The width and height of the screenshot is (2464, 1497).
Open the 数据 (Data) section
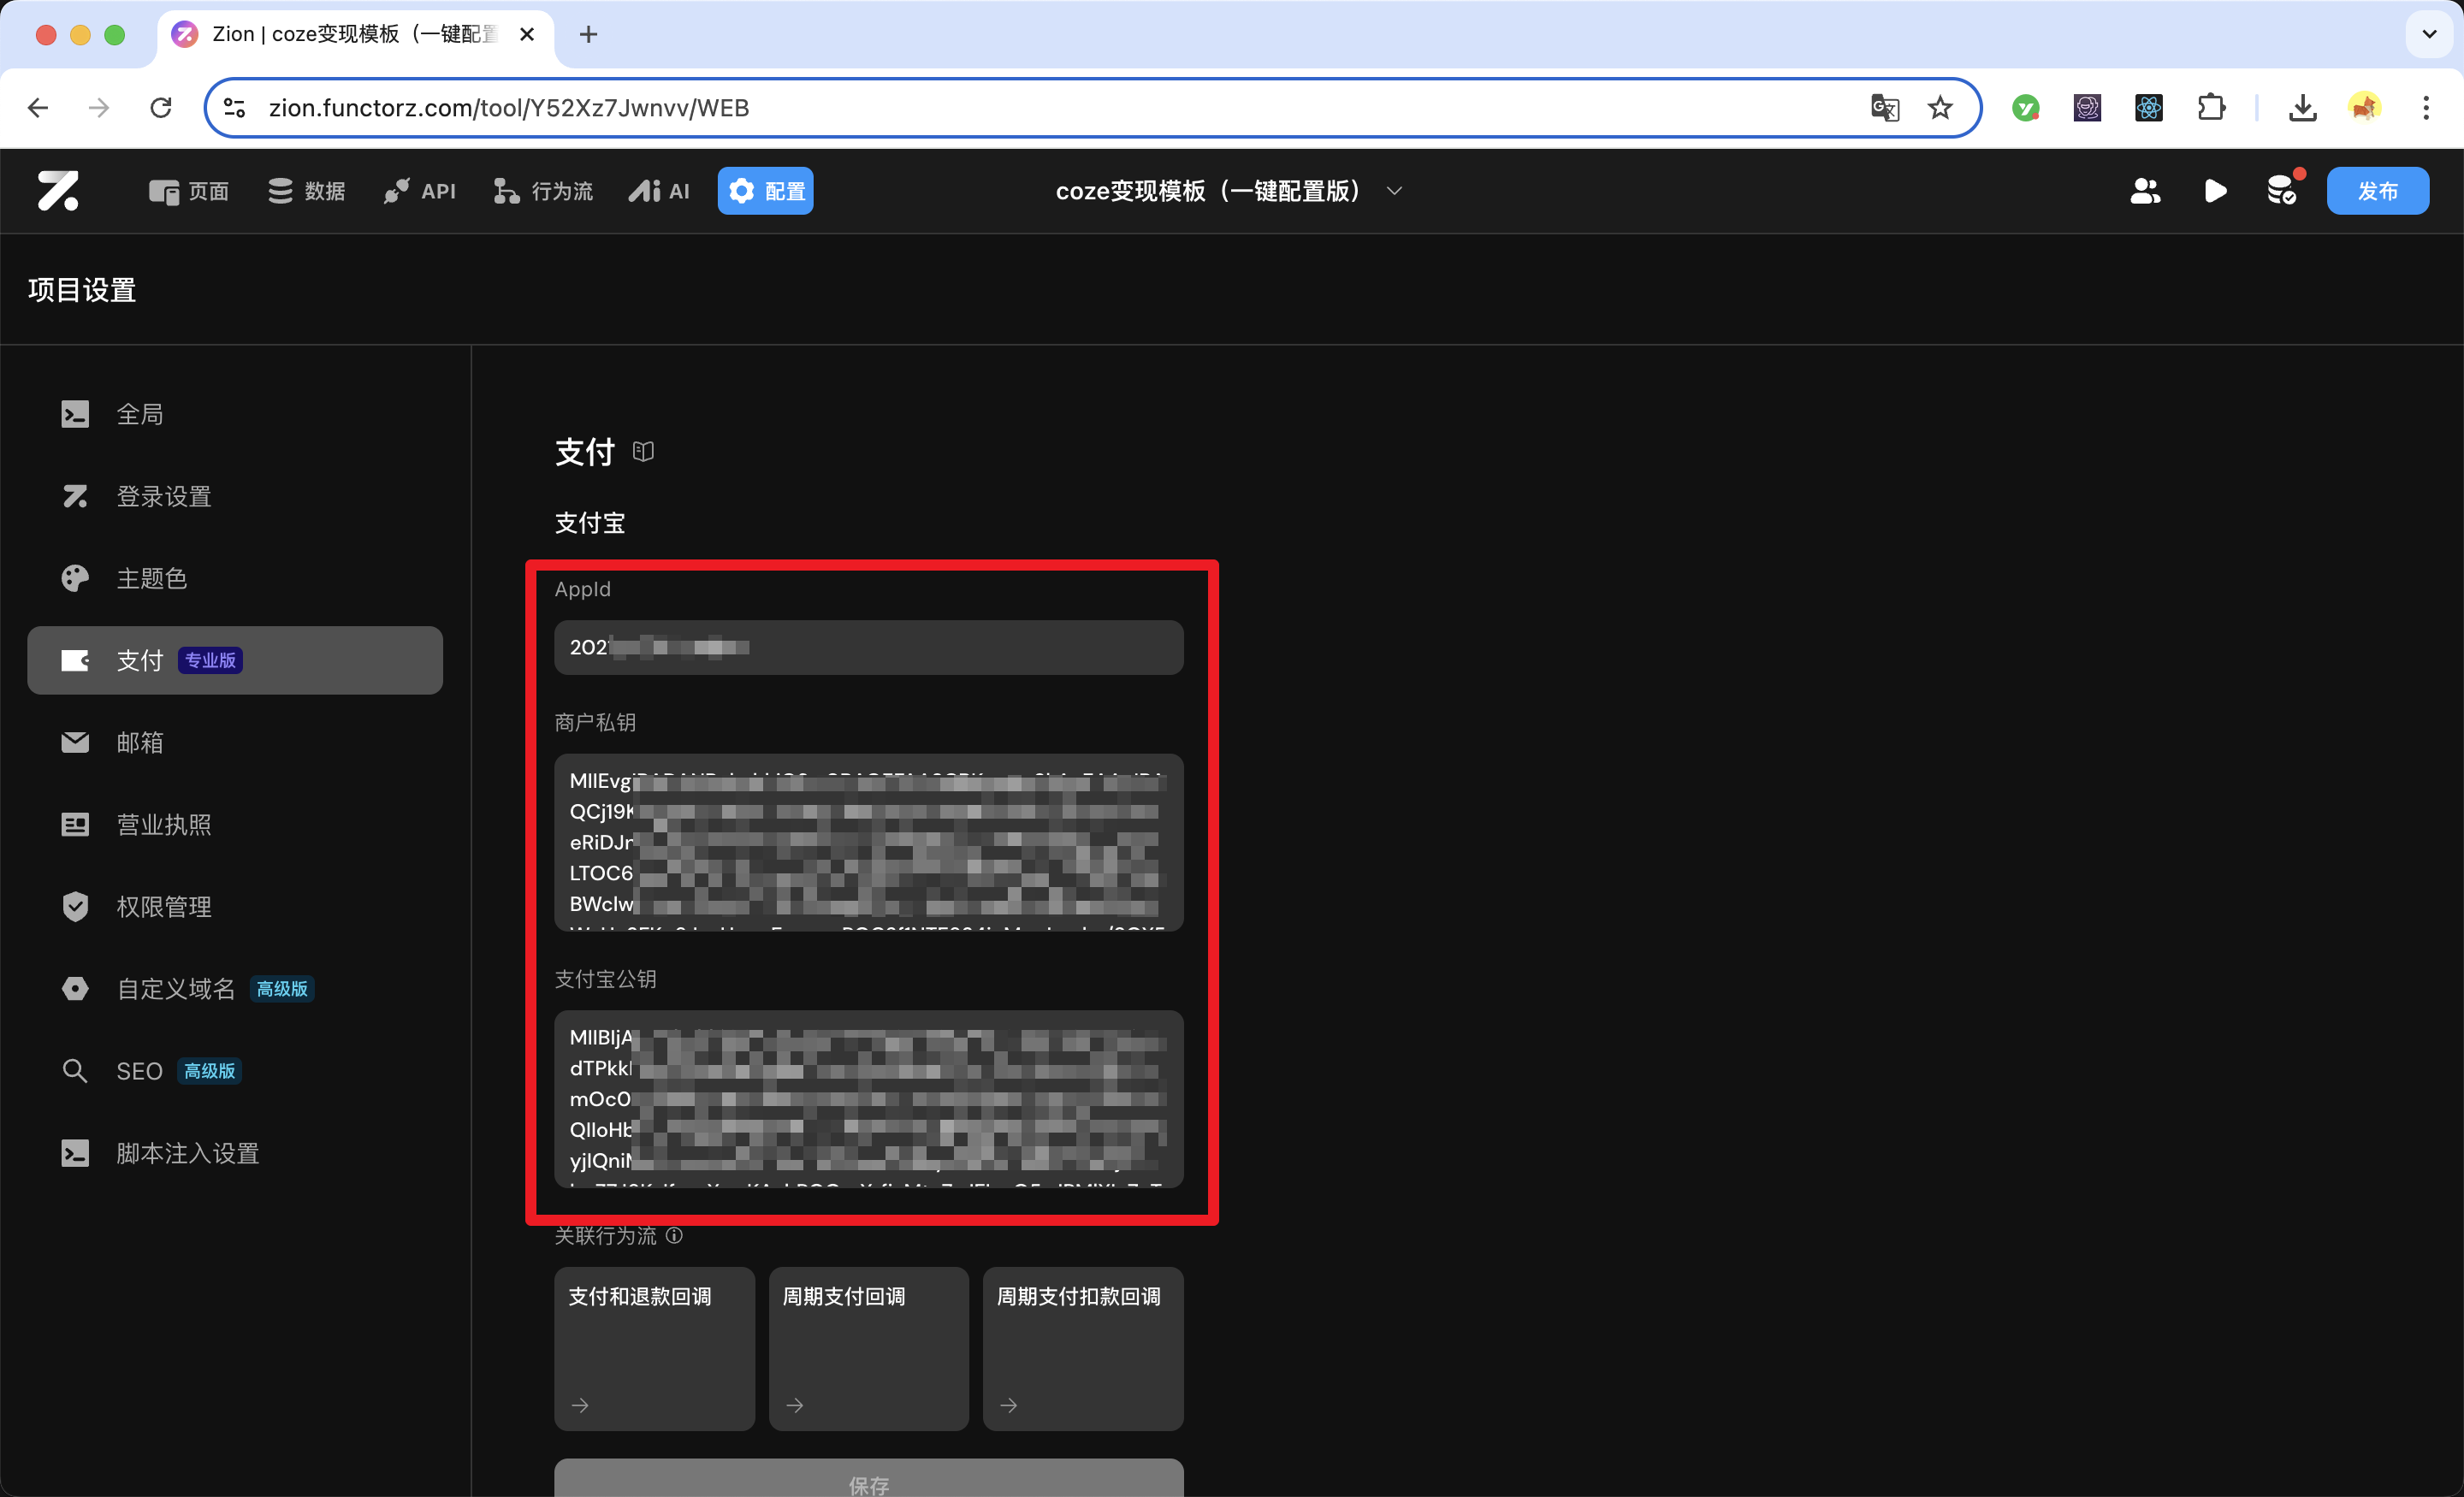coord(306,191)
